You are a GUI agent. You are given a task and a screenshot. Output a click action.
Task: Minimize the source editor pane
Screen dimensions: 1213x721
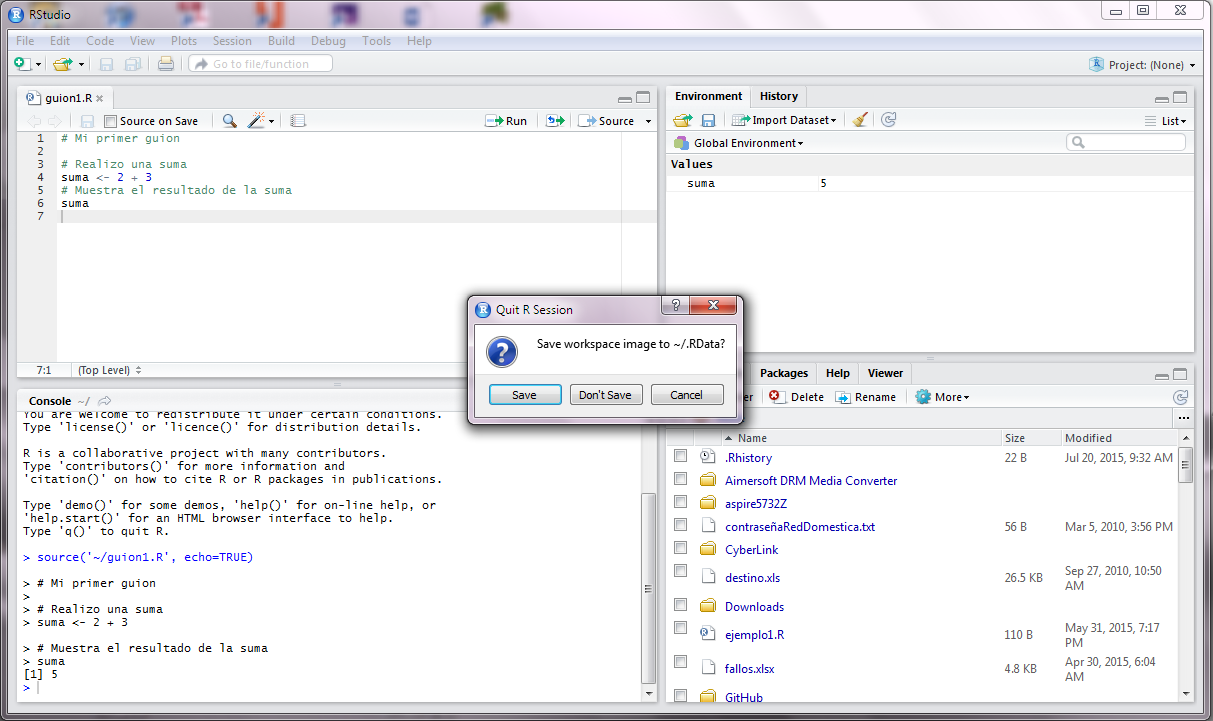[x=625, y=99]
